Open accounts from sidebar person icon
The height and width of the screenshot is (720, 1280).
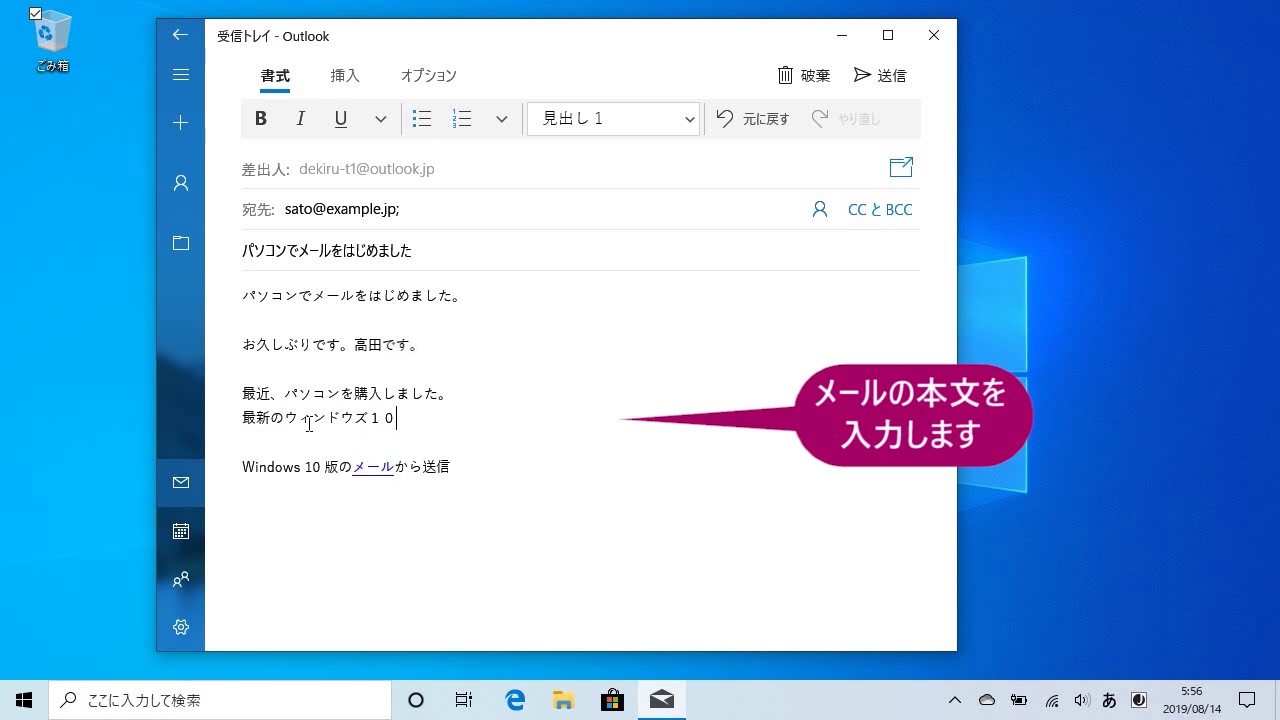pos(180,183)
